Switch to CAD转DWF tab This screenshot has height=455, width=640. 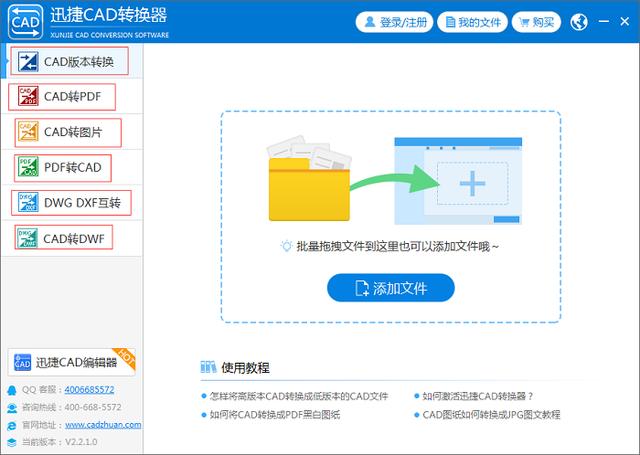[x=71, y=238]
